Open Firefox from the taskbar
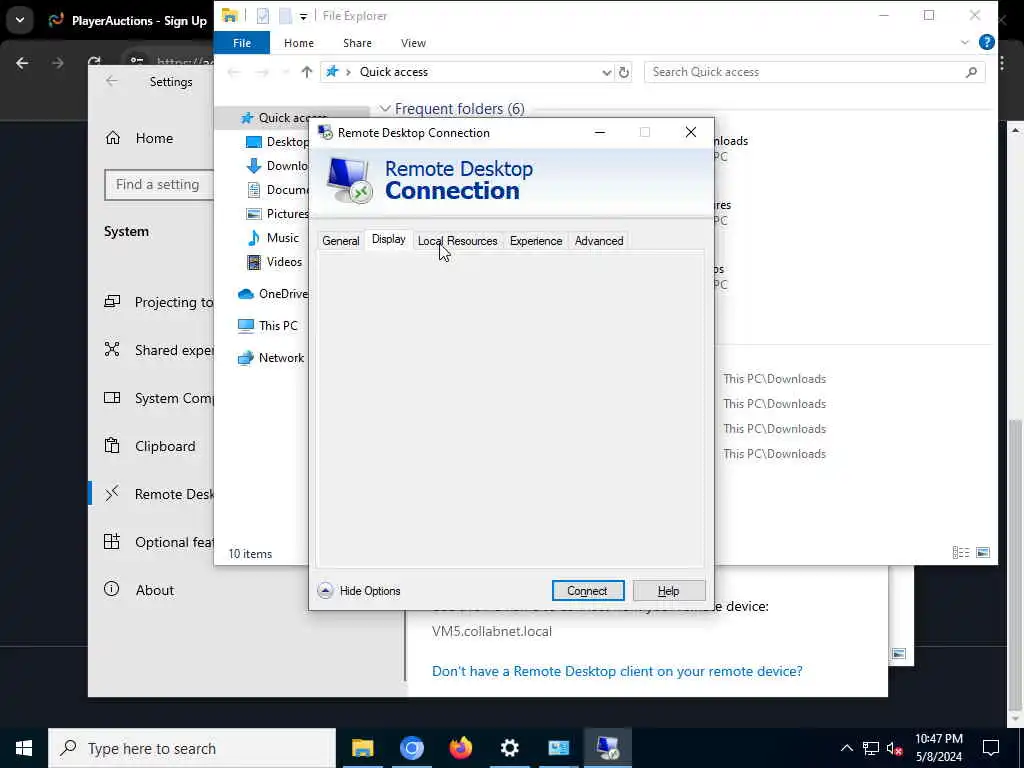The image size is (1024, 768). click(460, 748)
